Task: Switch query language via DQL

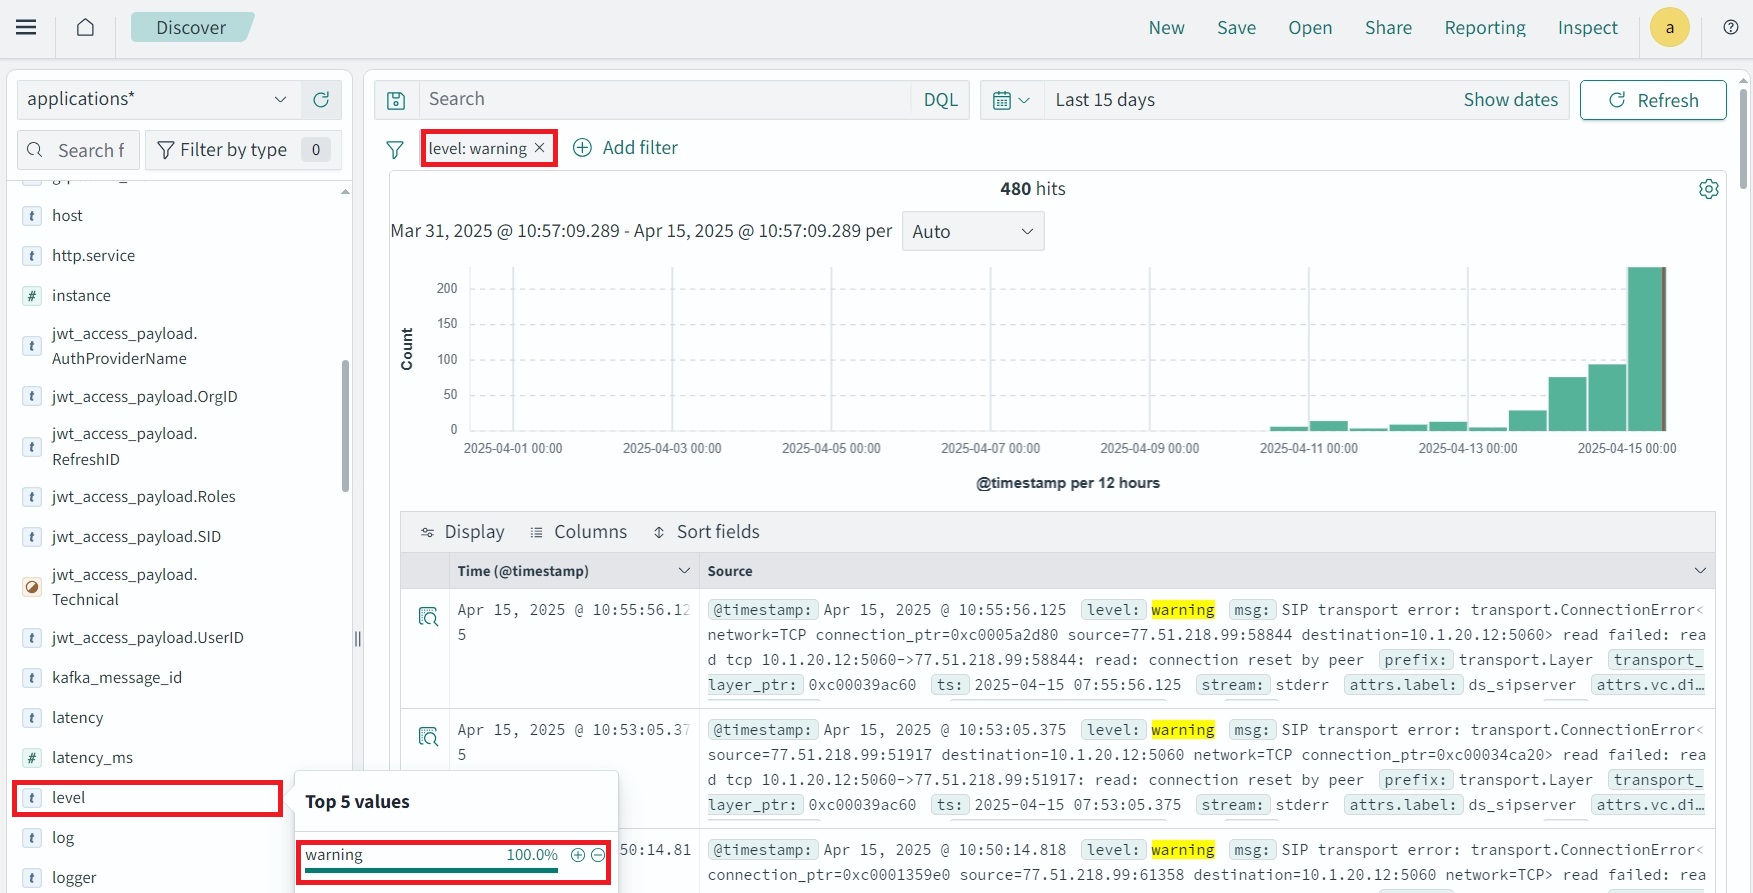Action: (940, 100)
